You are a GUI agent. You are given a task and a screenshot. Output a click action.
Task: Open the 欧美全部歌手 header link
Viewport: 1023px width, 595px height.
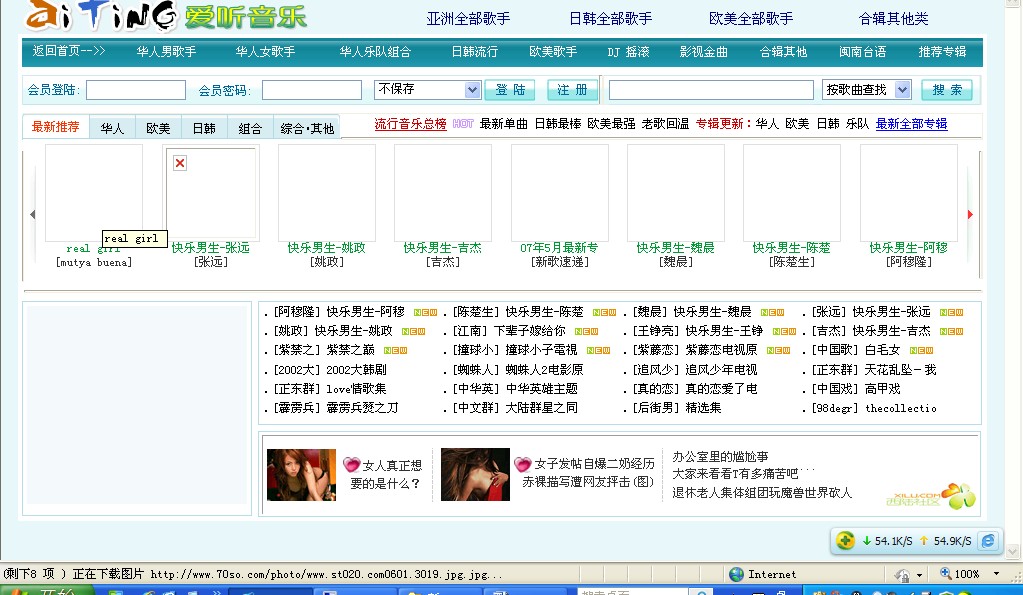pos(751,19)
